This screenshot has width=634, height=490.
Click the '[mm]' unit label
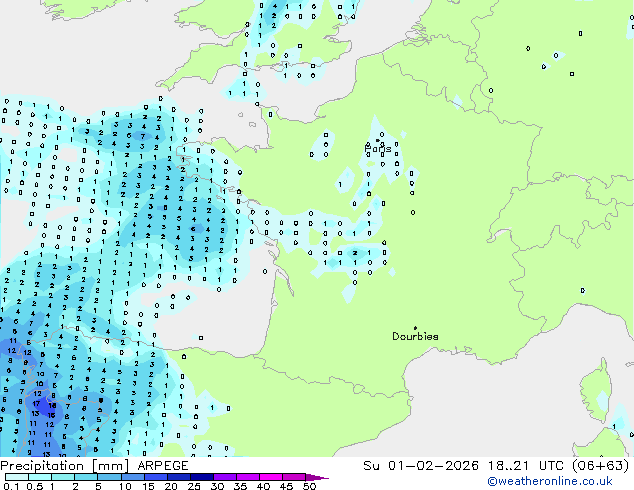click(x=110, y=466)
